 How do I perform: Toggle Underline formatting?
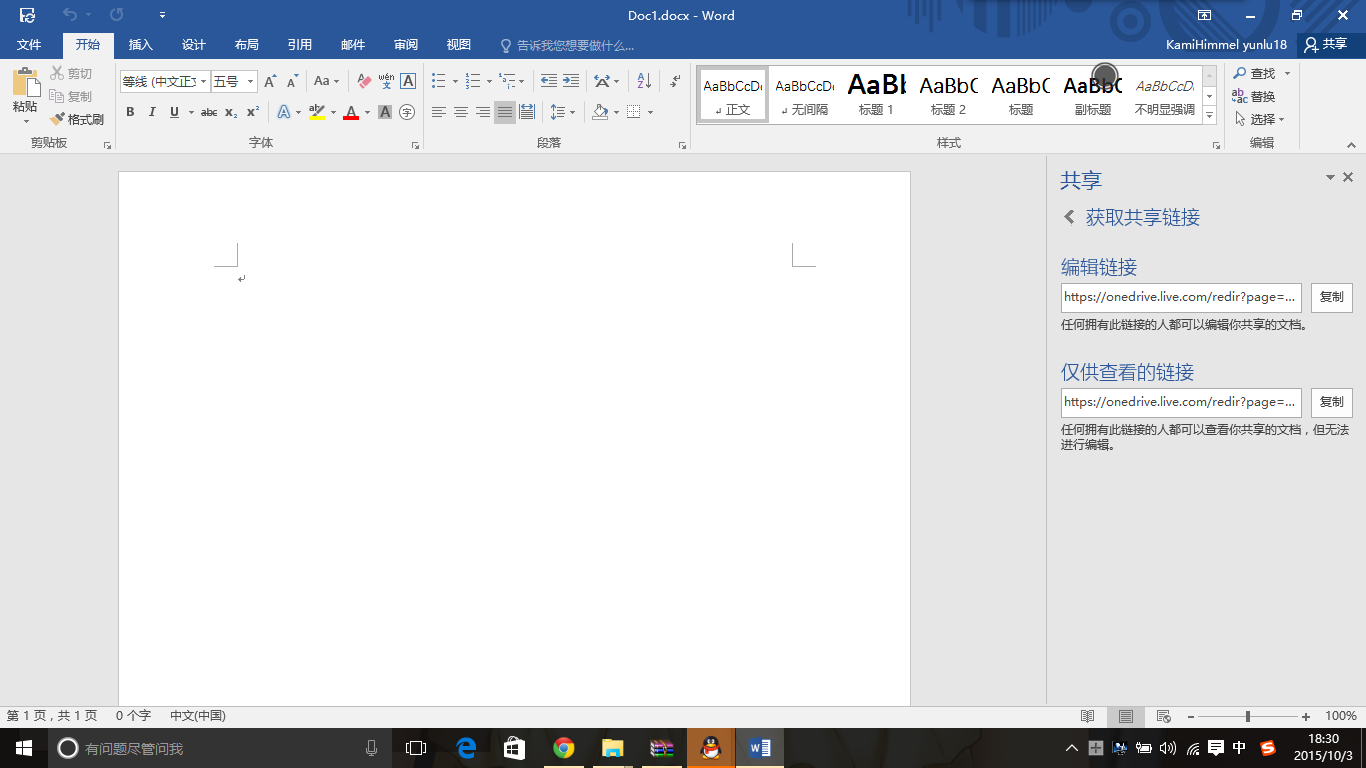click(x=174, y=112)
